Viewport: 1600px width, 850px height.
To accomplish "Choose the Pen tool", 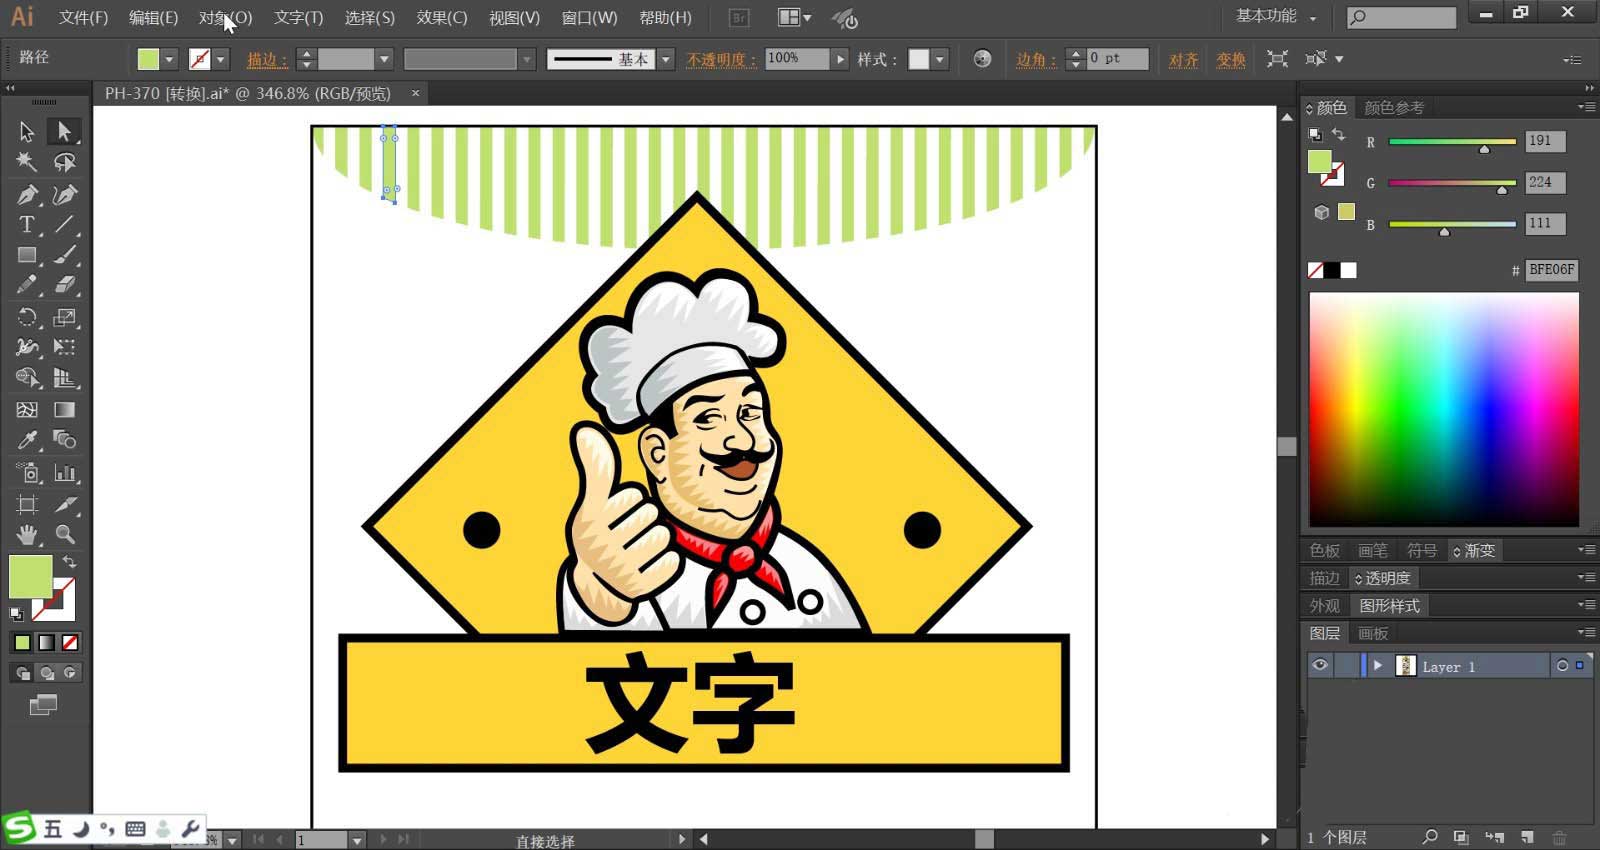I will [x=27, y=194].
